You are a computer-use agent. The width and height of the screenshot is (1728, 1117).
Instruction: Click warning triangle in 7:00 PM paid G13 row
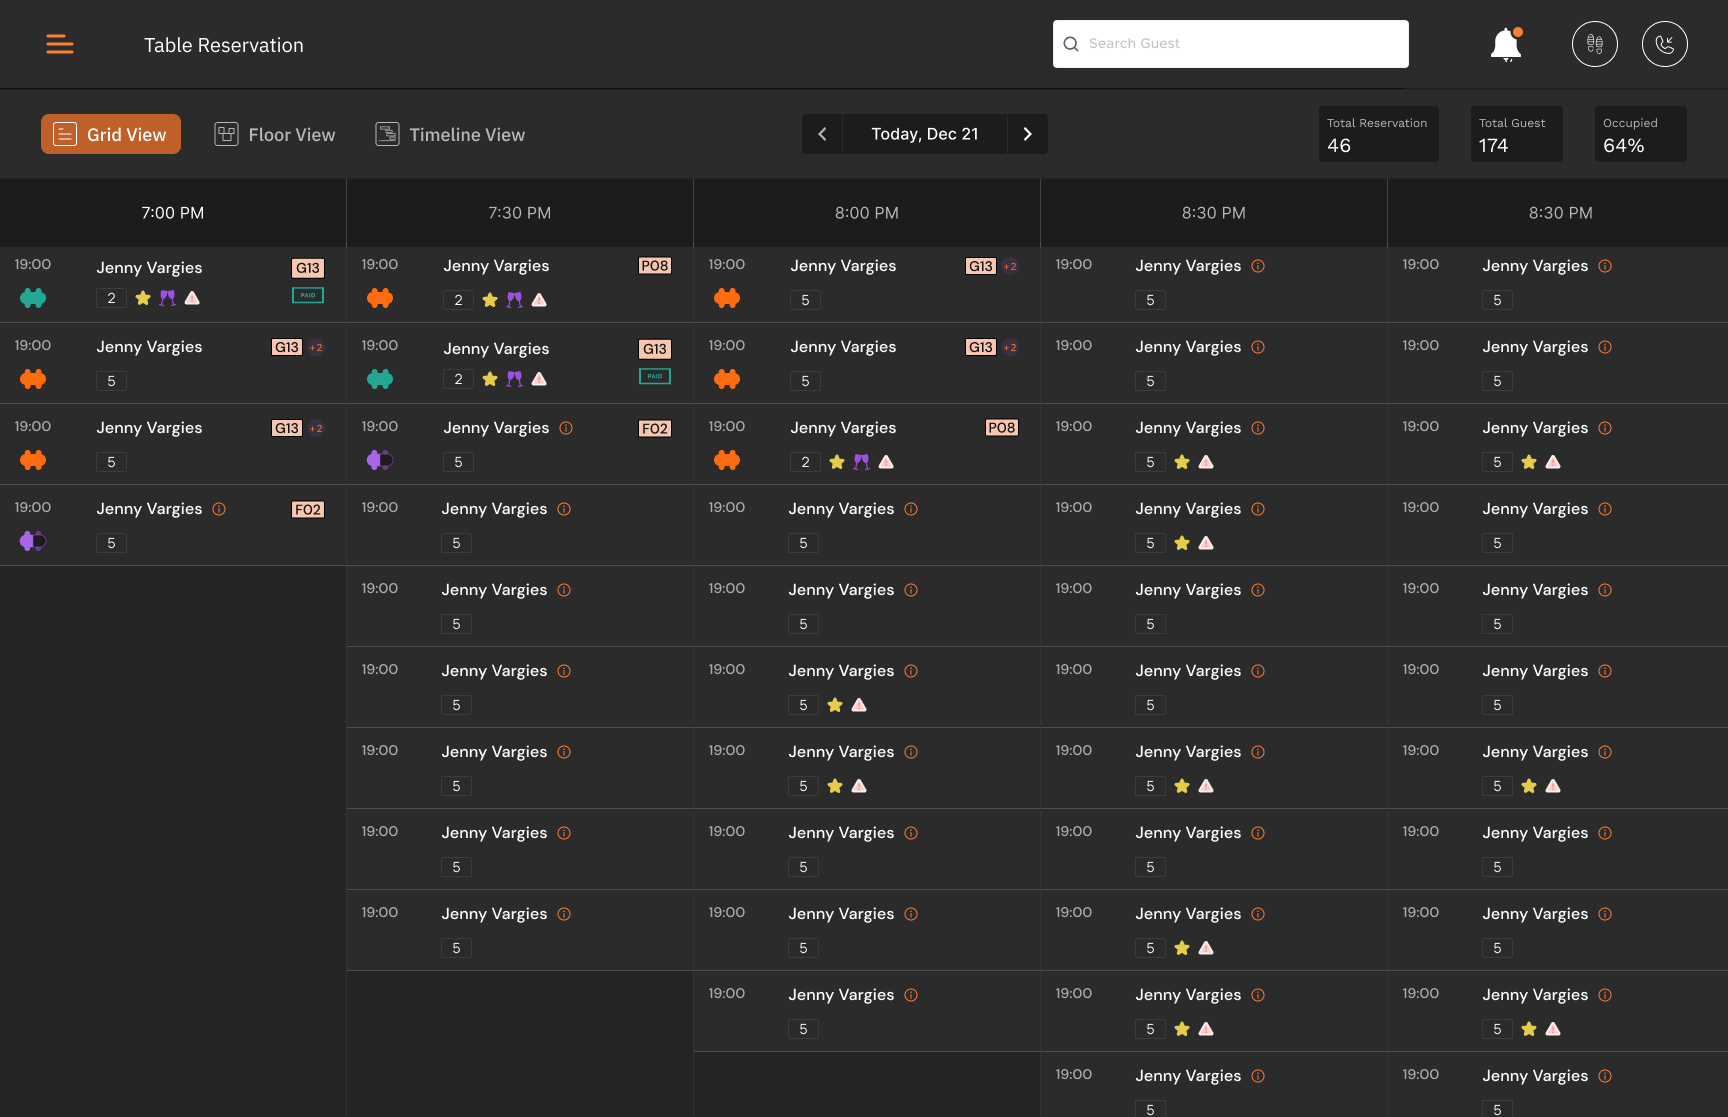pyautogui.click(x=193, y=298)
